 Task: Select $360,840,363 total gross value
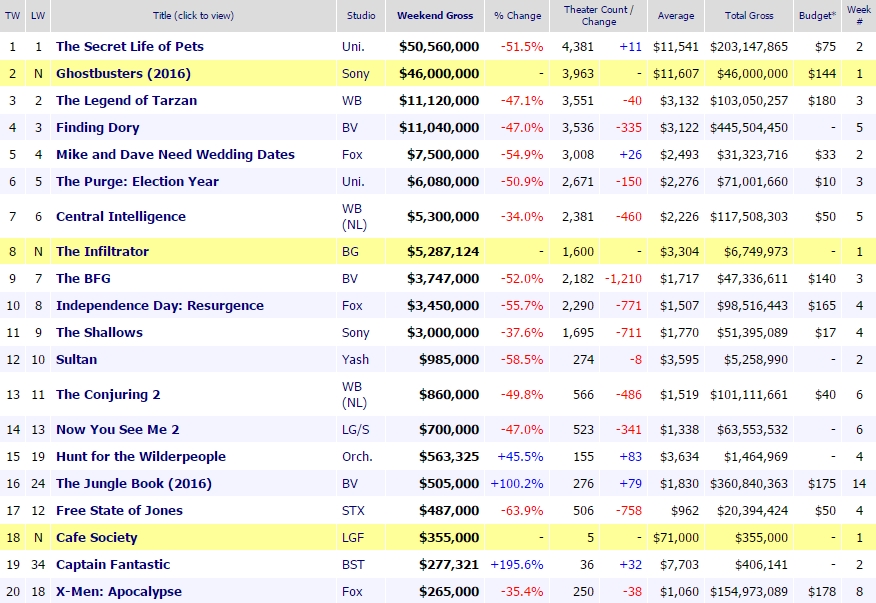pos(749,483)
